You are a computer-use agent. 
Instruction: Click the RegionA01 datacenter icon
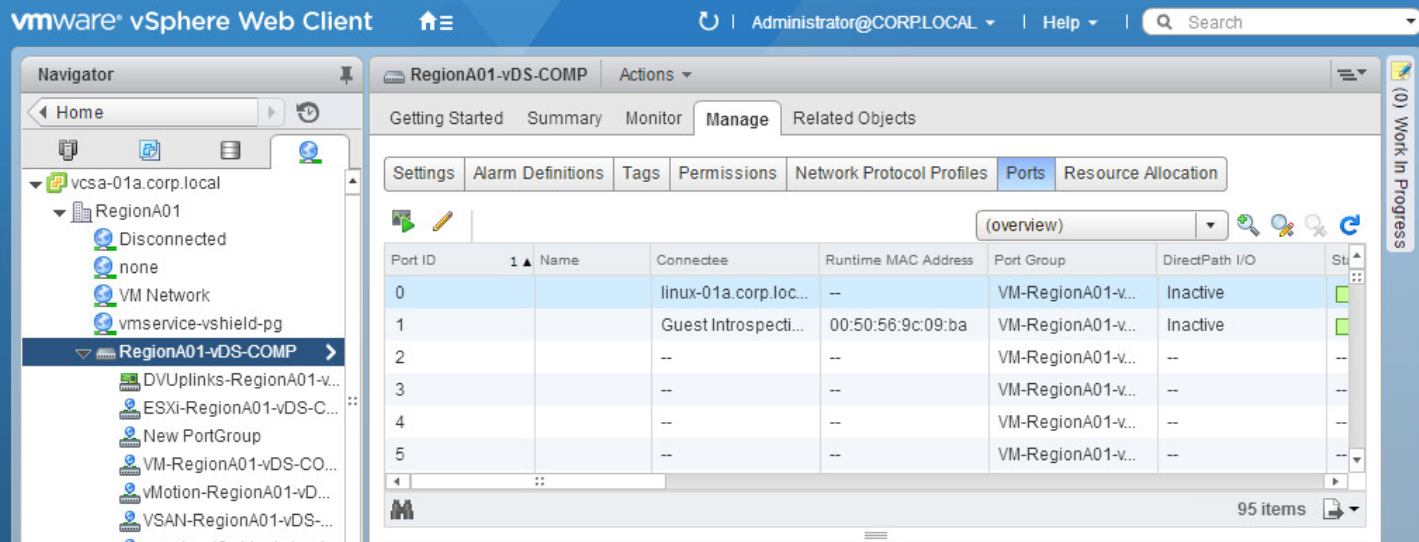click(82, 211)
